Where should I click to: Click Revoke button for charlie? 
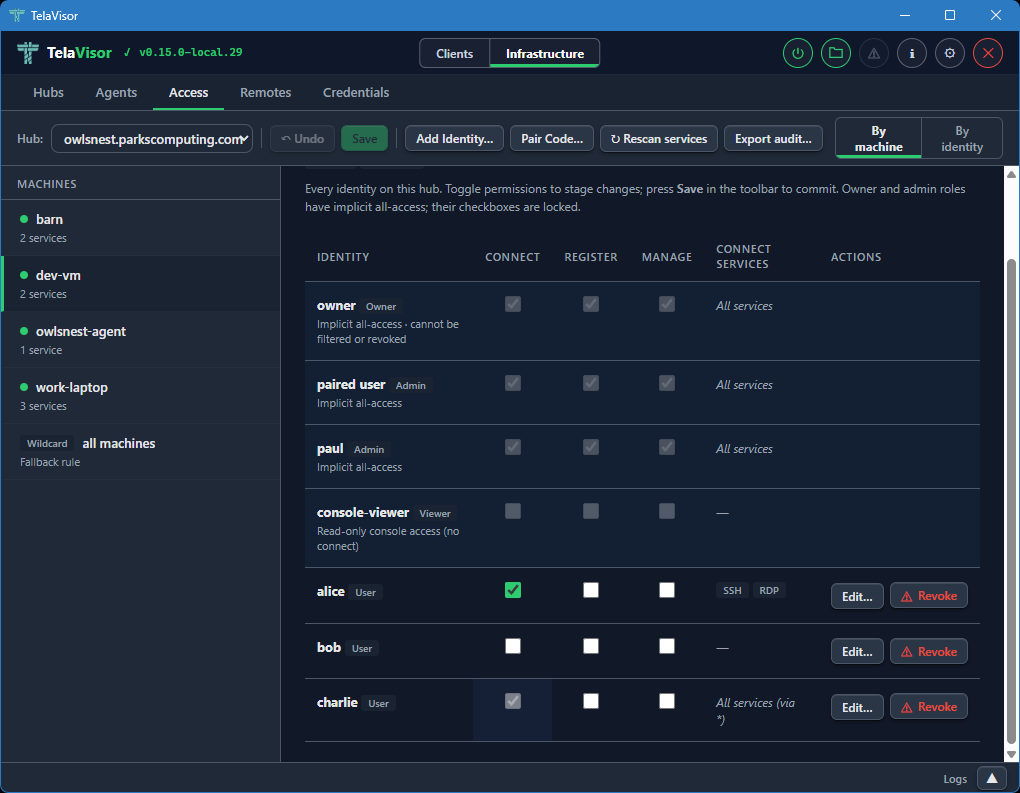[928, 707]
